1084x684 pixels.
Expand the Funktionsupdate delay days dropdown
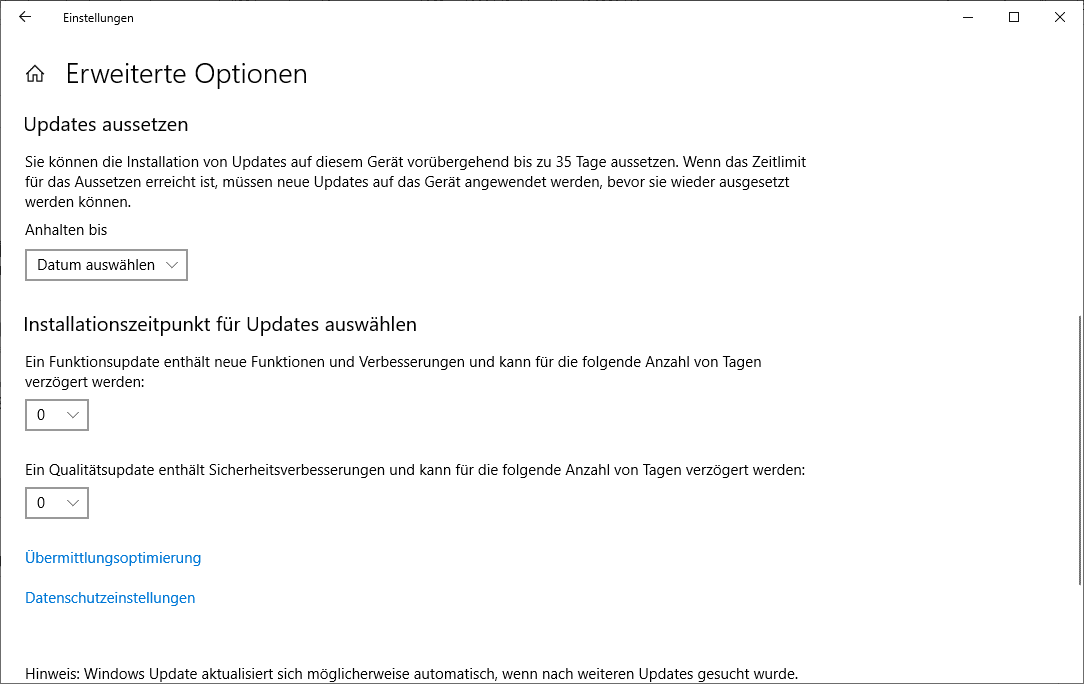pyautogui.click(x=57, y=415)
